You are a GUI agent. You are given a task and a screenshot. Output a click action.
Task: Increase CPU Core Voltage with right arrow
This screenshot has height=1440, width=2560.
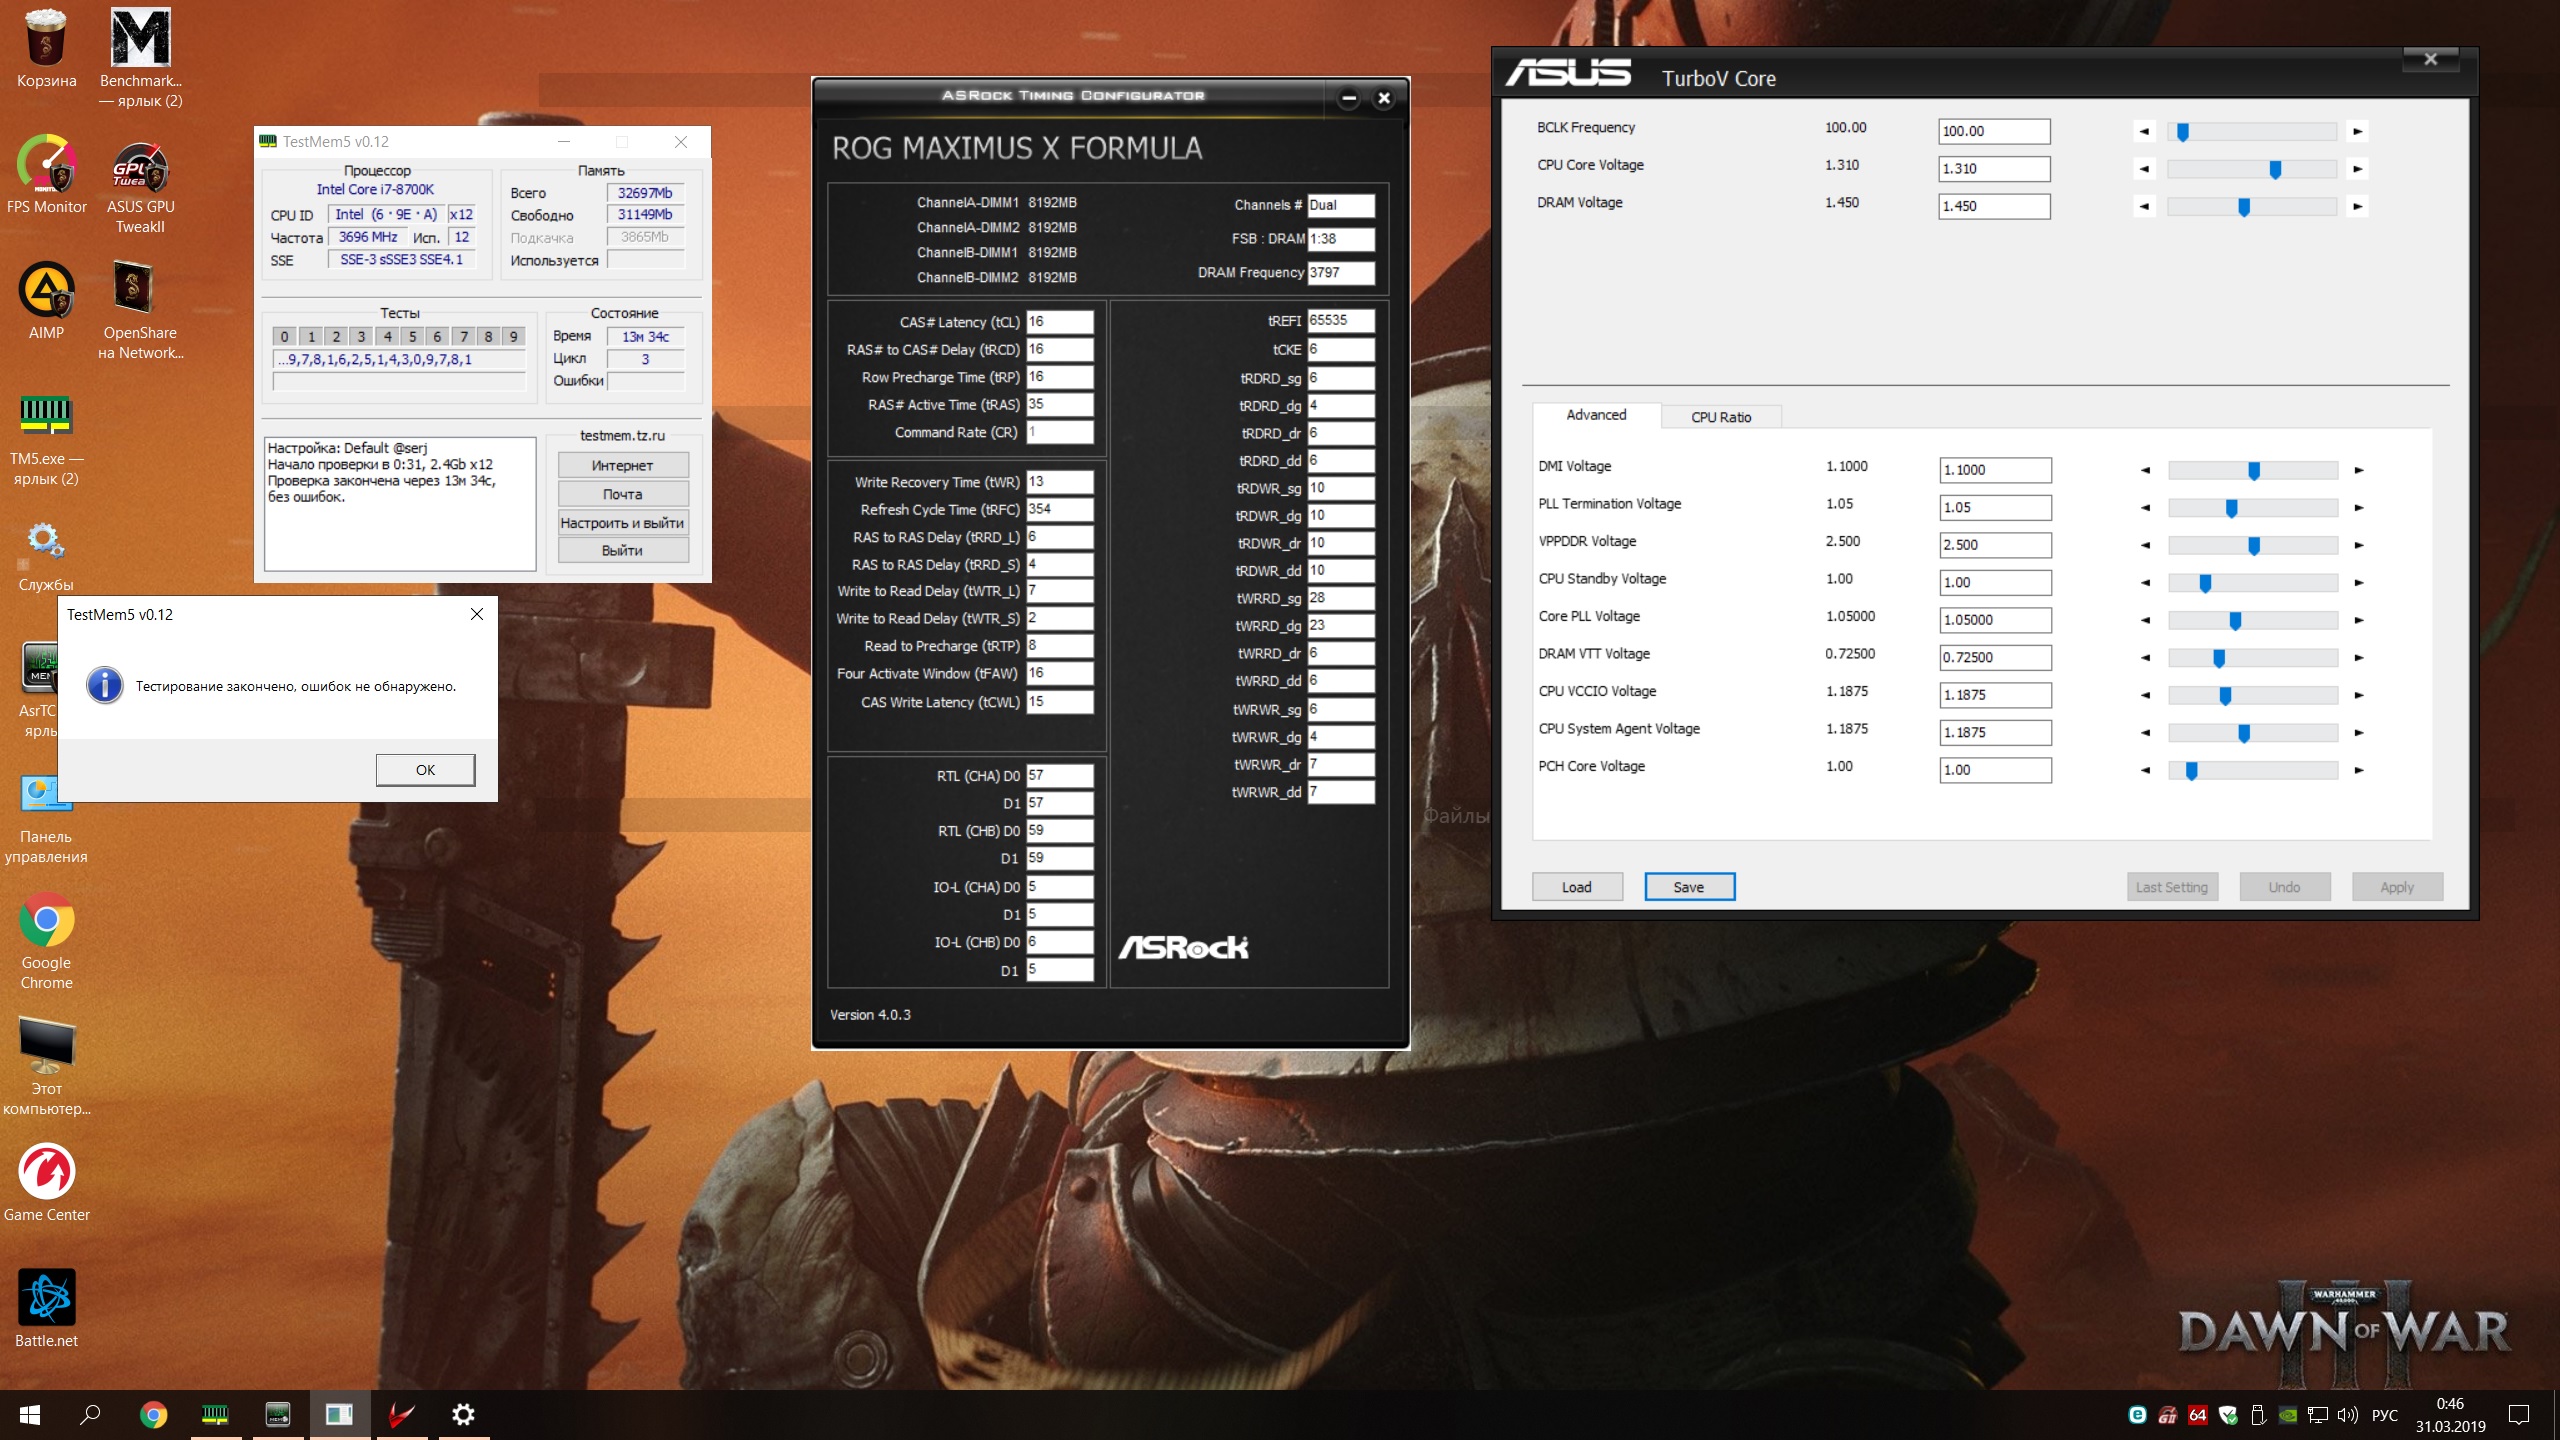point(2357,169)
